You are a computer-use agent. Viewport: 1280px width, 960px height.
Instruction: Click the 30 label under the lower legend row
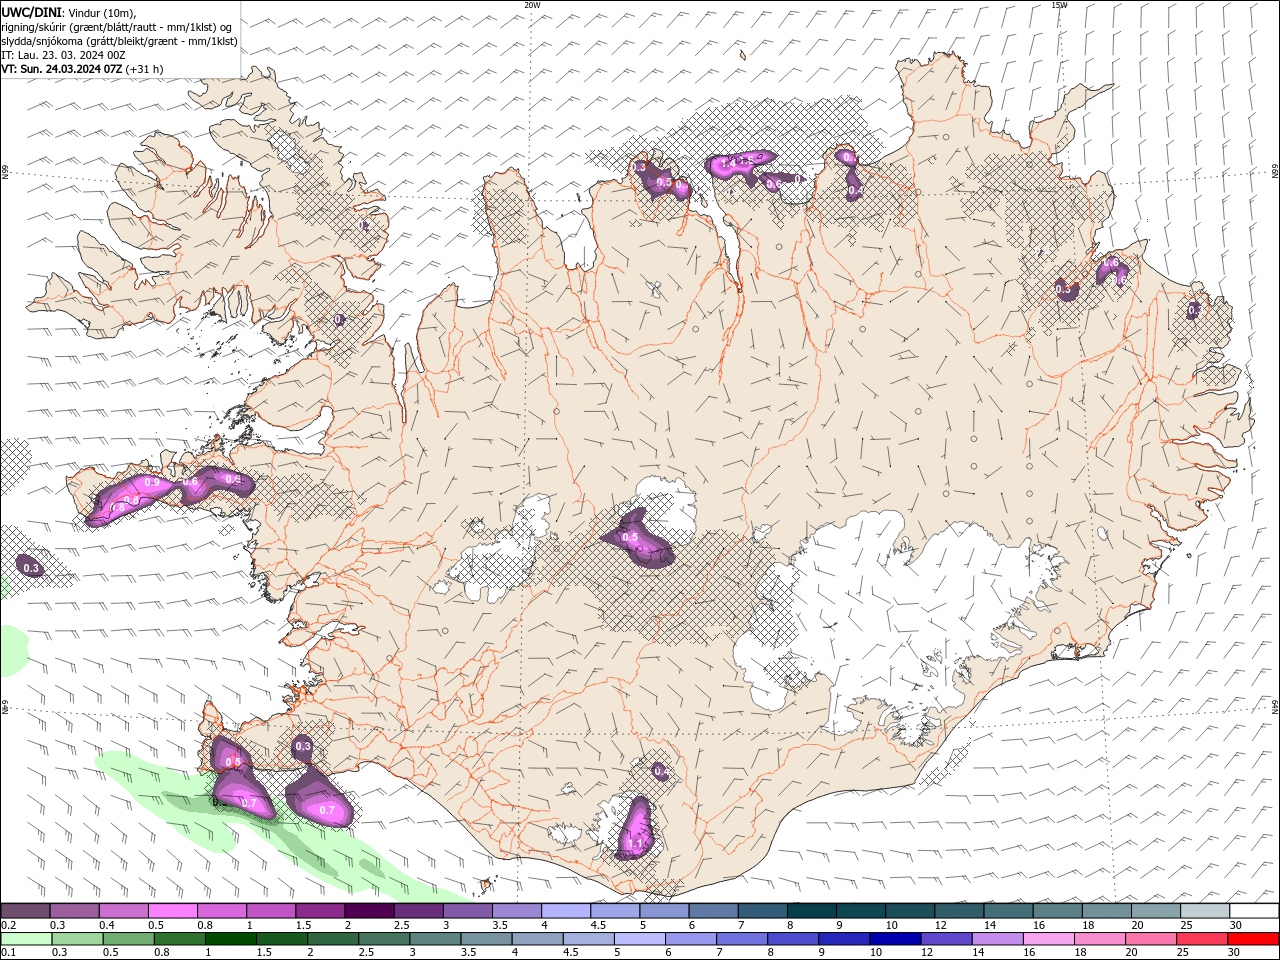coord(1234,953)
